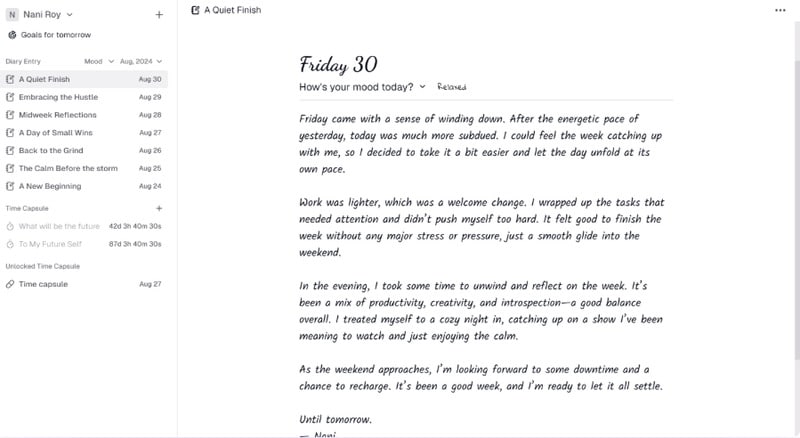Click the link icon of unlocked Time capsule
800x438 pixels.
tap(10, 284)
